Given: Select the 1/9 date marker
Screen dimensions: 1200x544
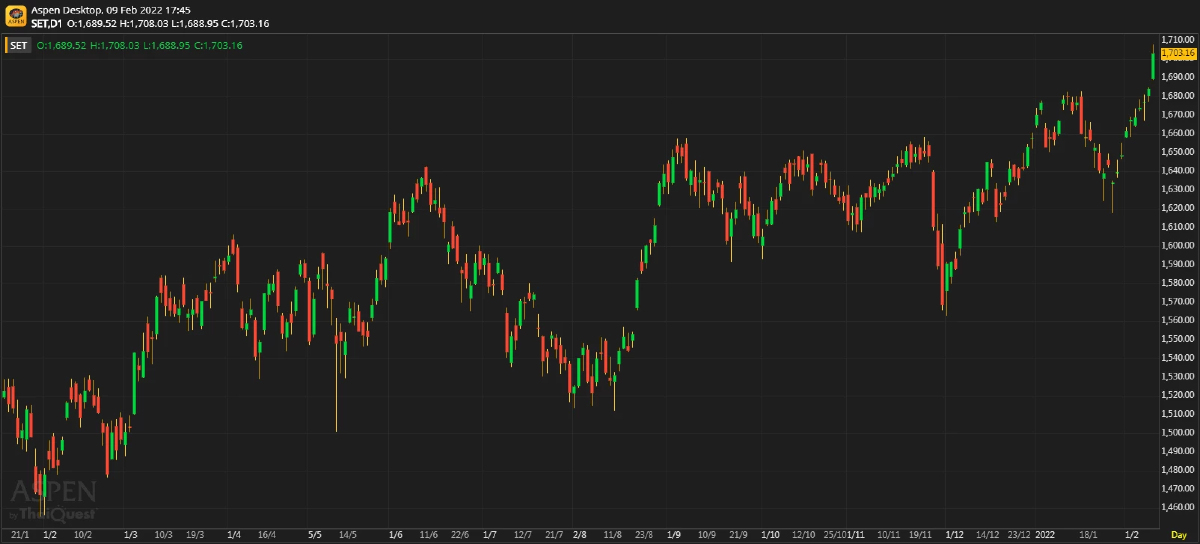Looking at the screenshot, I should (x=673, y=535).
